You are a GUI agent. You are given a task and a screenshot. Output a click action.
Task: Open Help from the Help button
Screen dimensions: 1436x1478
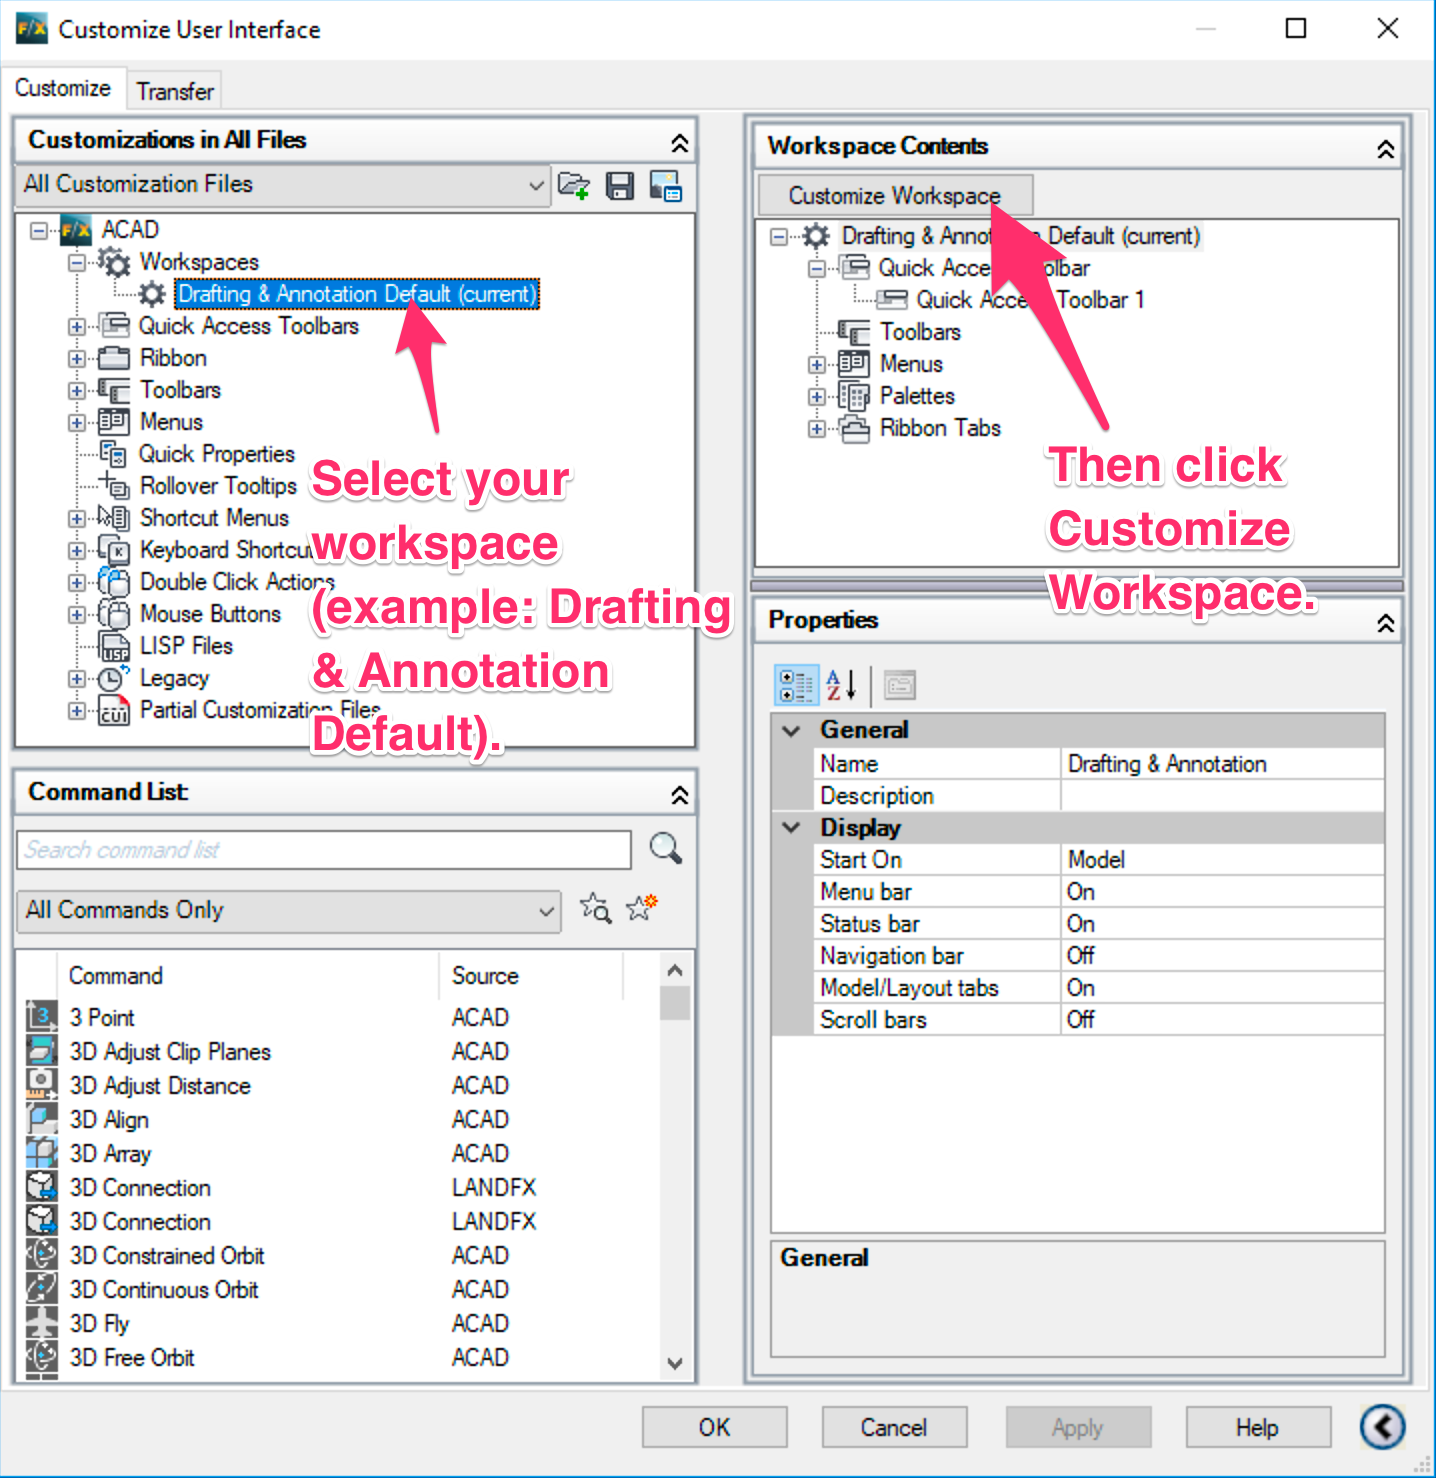(x=1258, y=1427)
